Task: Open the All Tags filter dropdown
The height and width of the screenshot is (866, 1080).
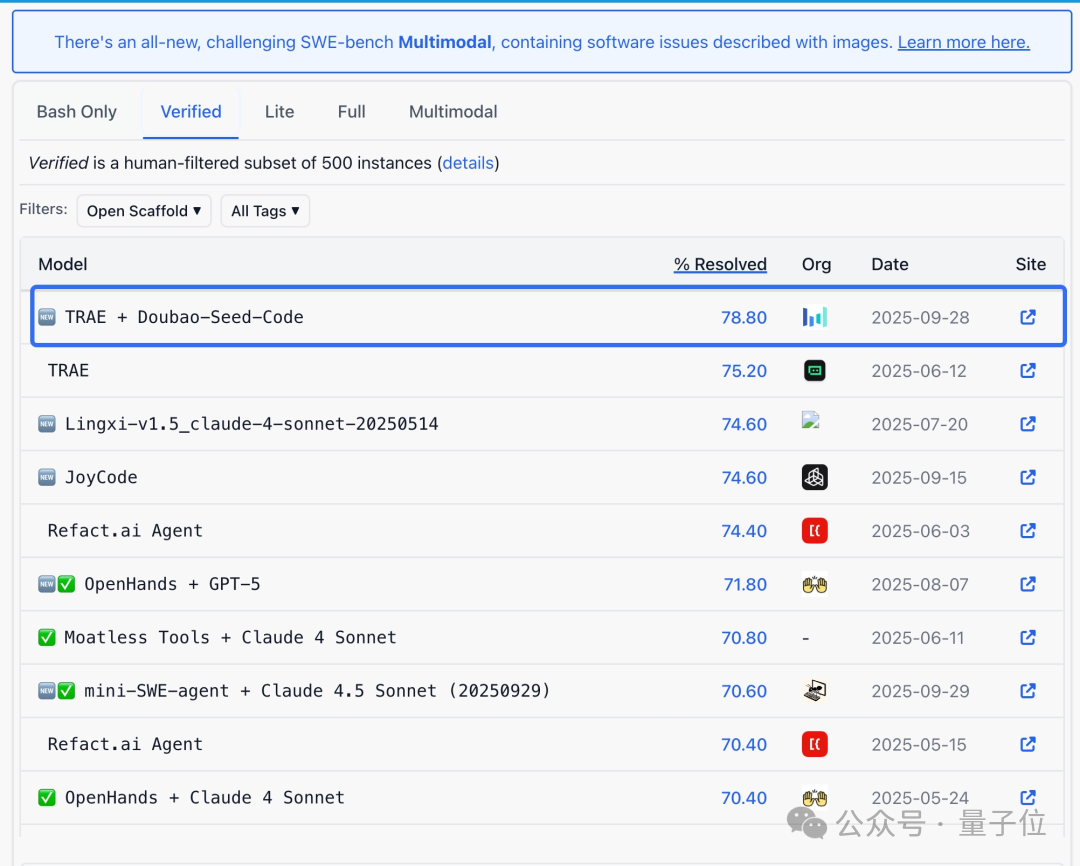Action: point(265,211)
